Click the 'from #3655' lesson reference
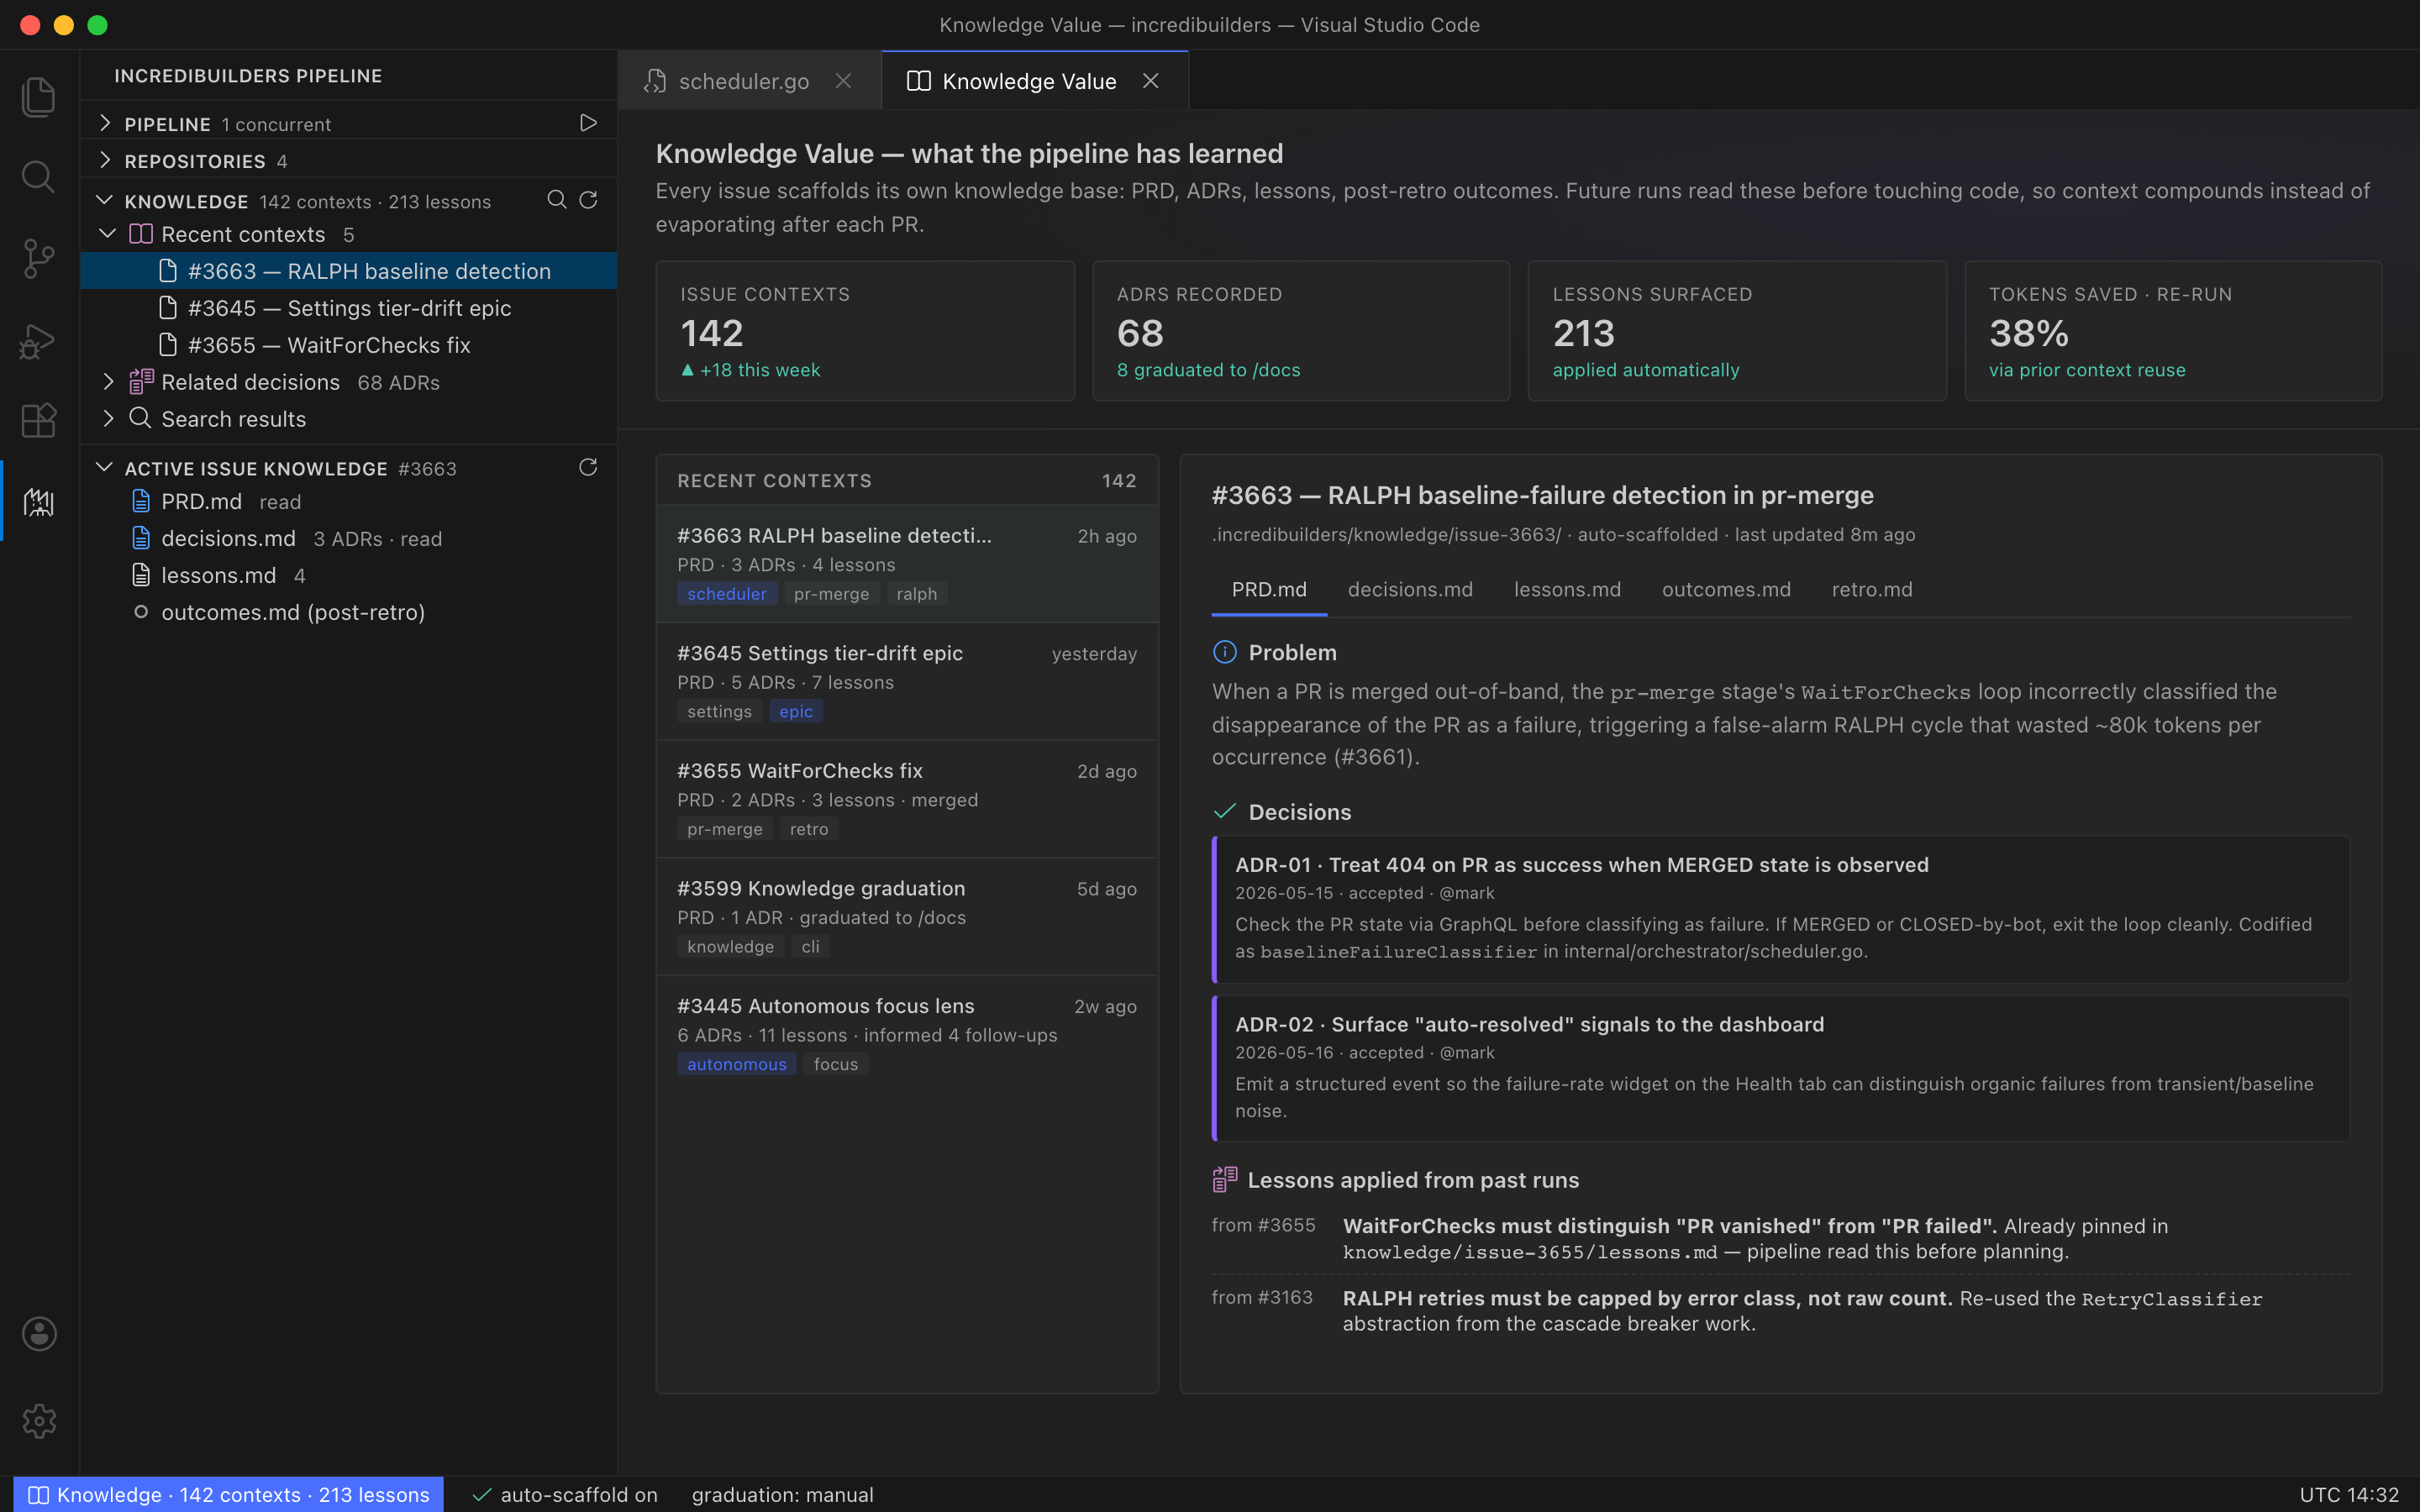This screenshot has height=1512, width=2420. coord(1263,1225)
